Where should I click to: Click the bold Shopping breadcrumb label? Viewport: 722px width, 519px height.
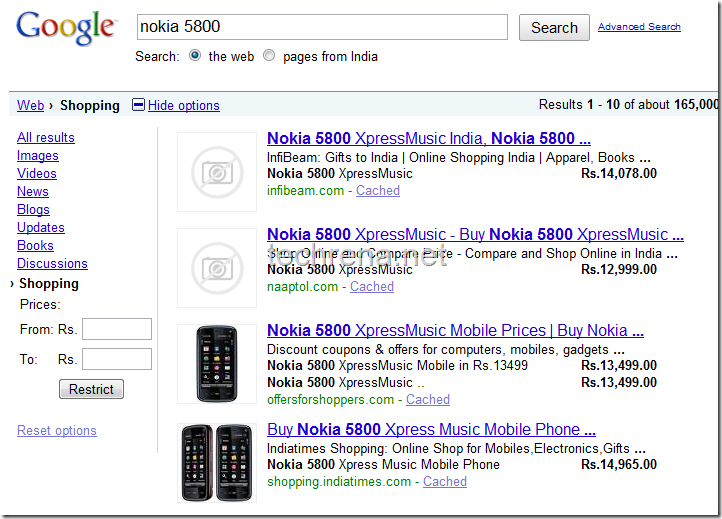pyautogui.click(x=90, y=105)
